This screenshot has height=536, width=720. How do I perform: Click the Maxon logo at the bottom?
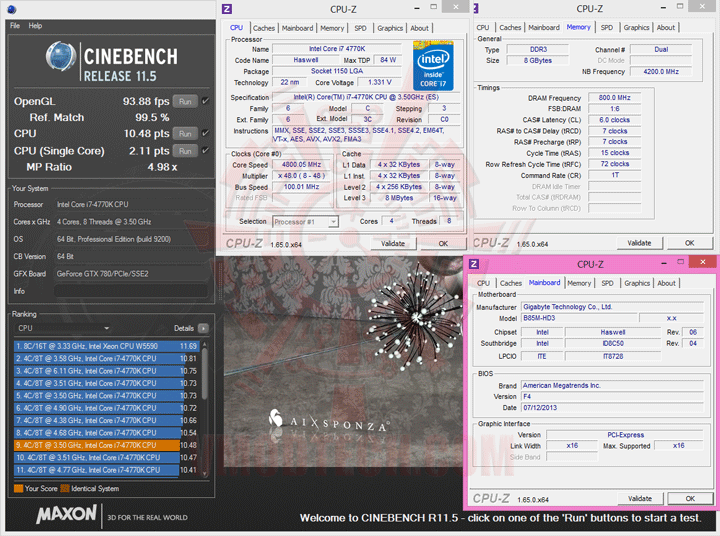pyautogui.click(x=67, y=514)
